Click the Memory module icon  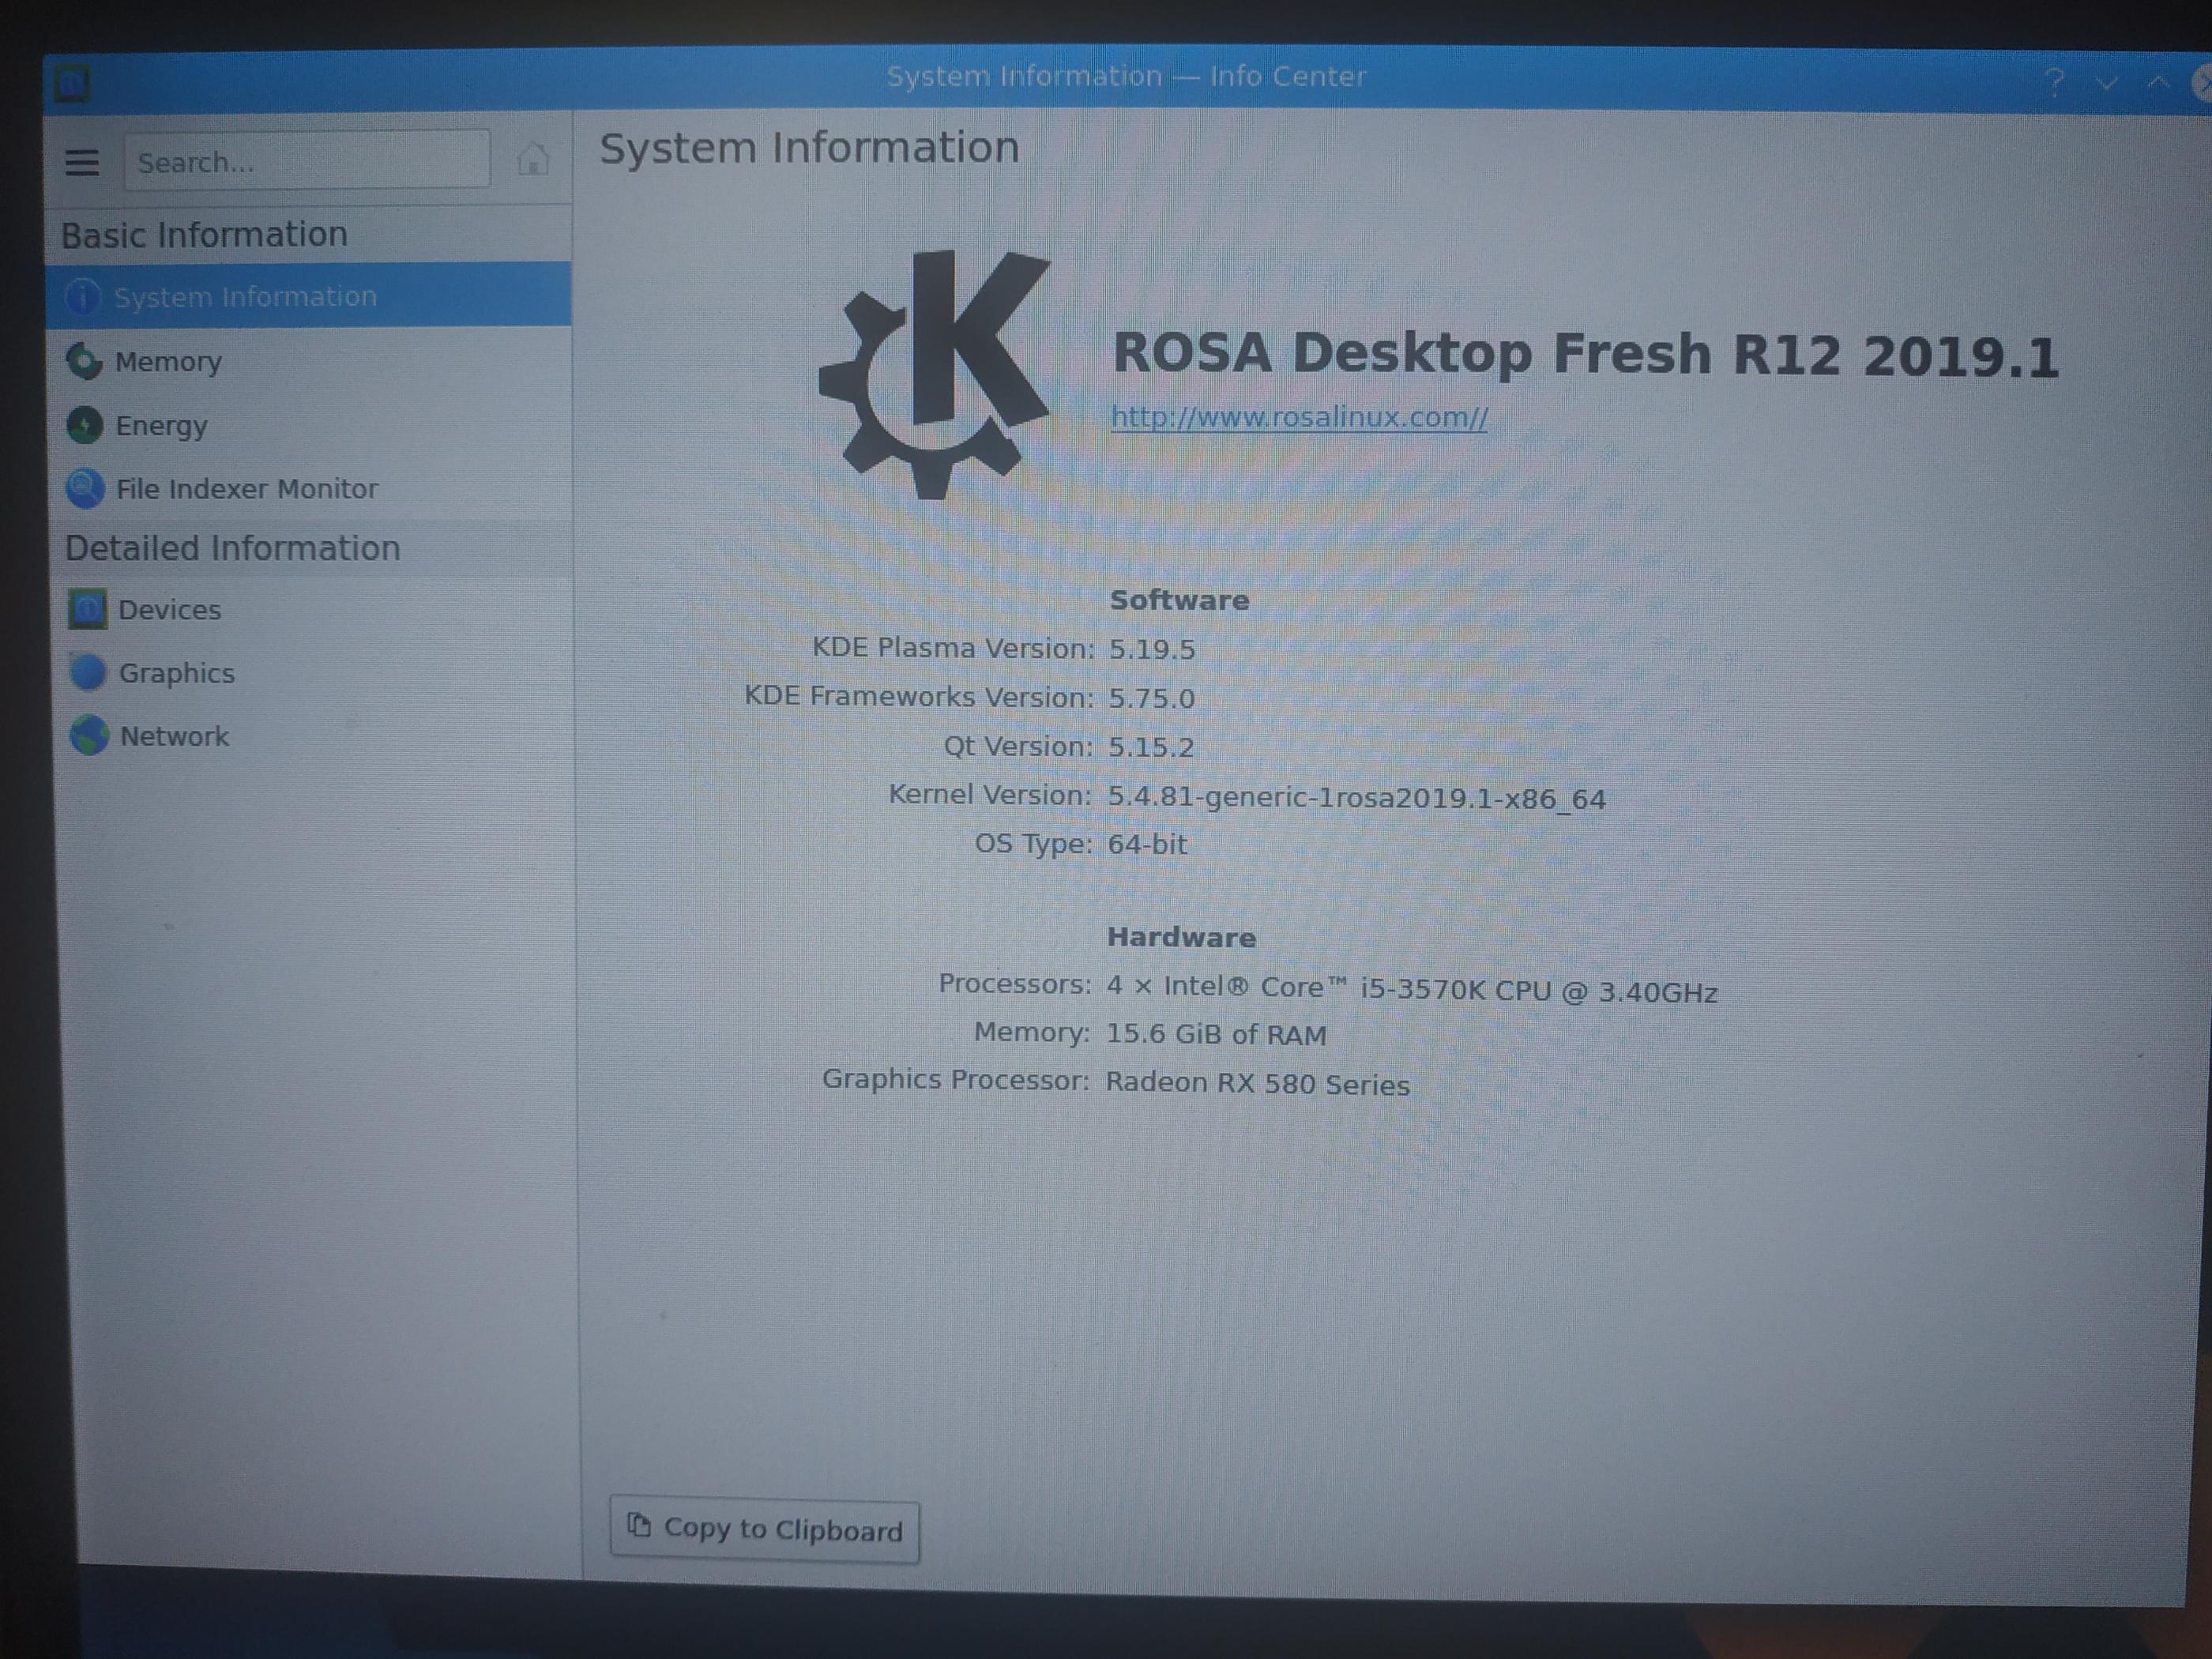(85, 361)
